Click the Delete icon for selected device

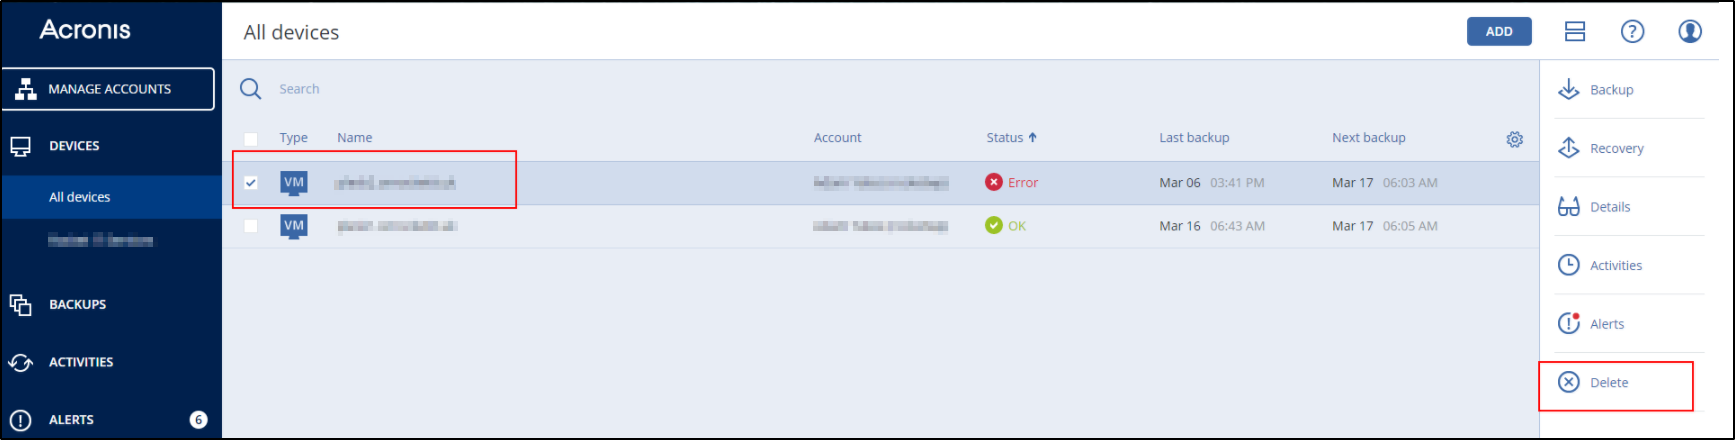1569,382
